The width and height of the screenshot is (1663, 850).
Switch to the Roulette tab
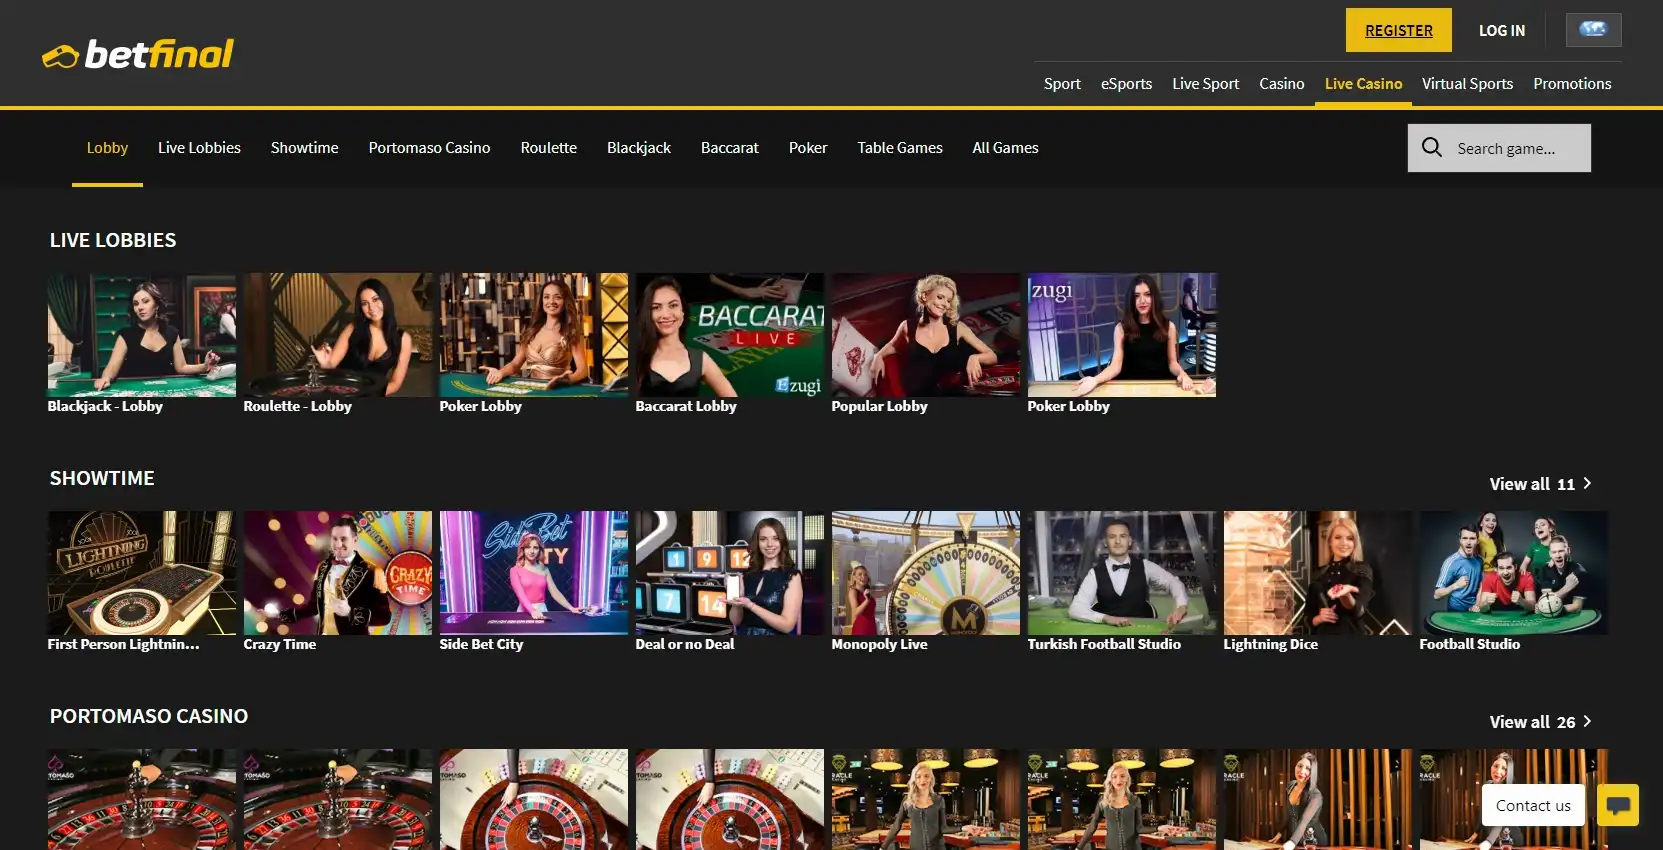pos(548,148)
